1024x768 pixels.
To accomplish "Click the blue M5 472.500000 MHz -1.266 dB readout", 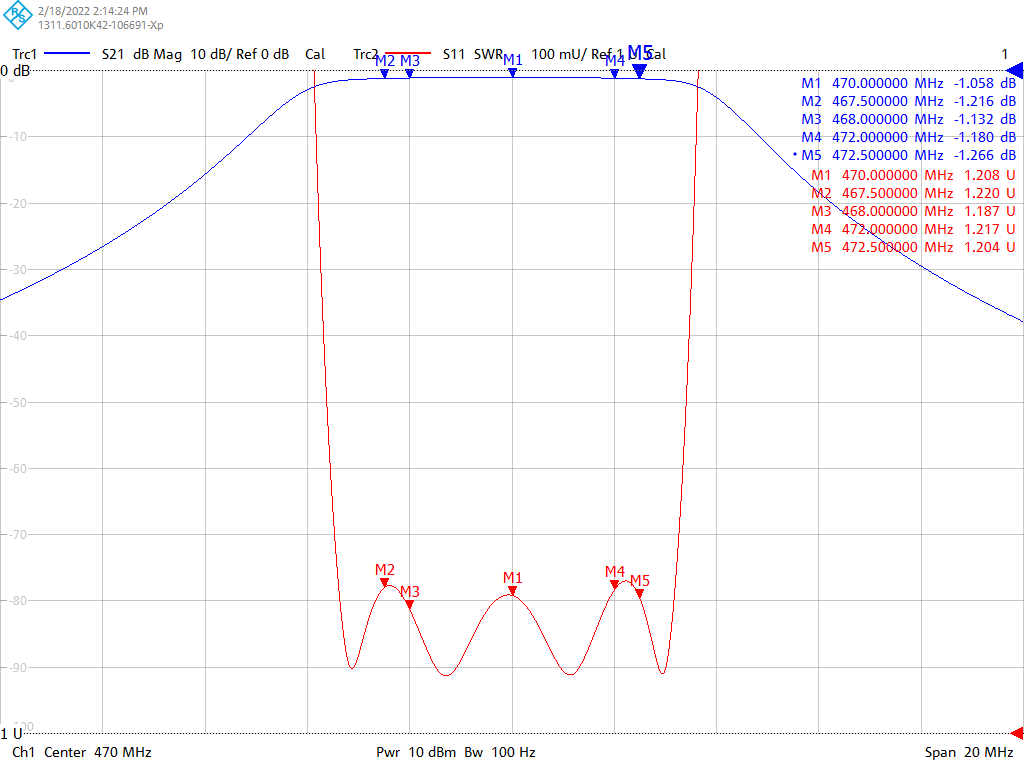I will pos(908,155).
